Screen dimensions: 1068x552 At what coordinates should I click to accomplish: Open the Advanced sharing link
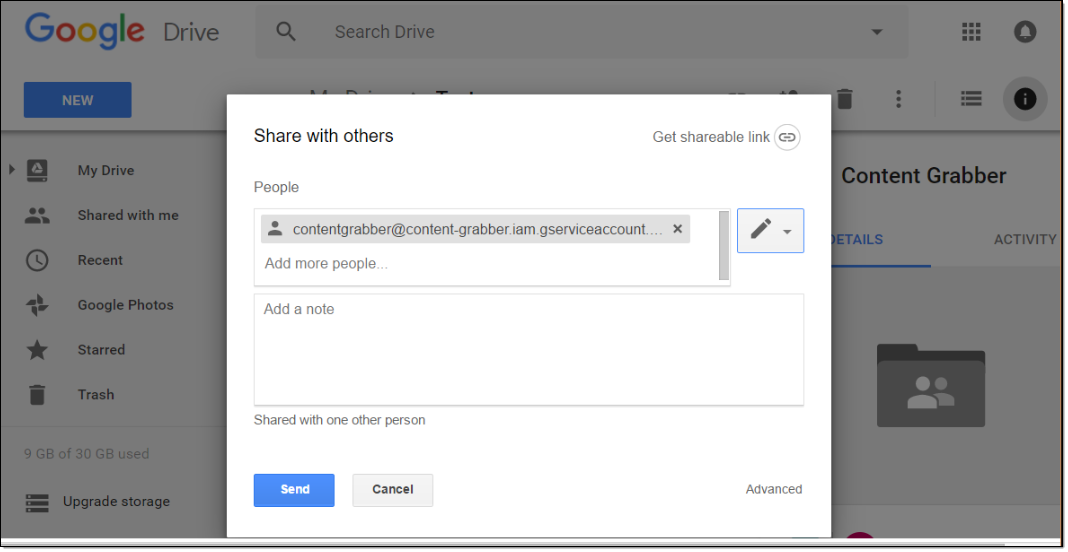[x=773, y=490]
